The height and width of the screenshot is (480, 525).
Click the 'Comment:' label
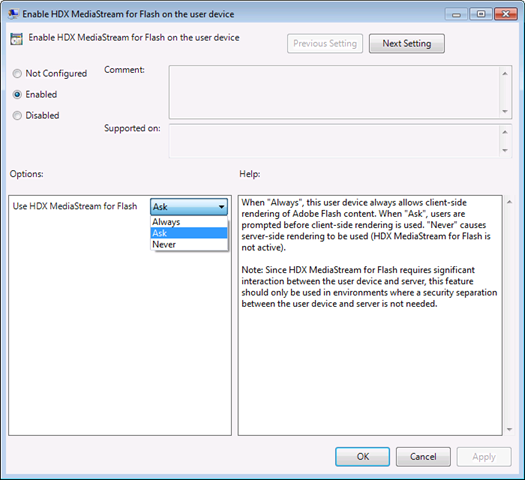tap(124, 70)
